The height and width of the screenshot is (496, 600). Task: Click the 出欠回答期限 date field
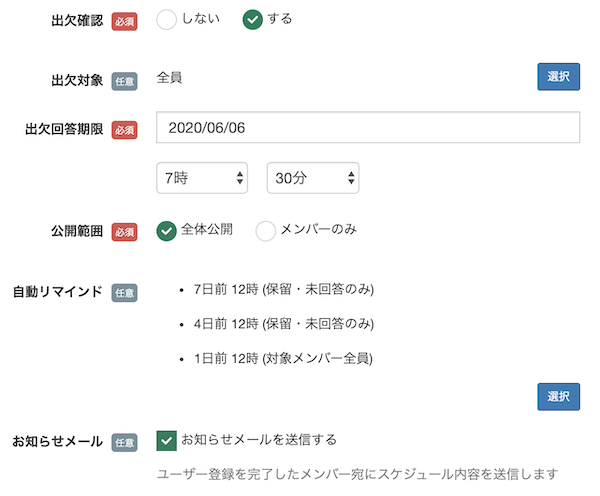tap(368, 128)
